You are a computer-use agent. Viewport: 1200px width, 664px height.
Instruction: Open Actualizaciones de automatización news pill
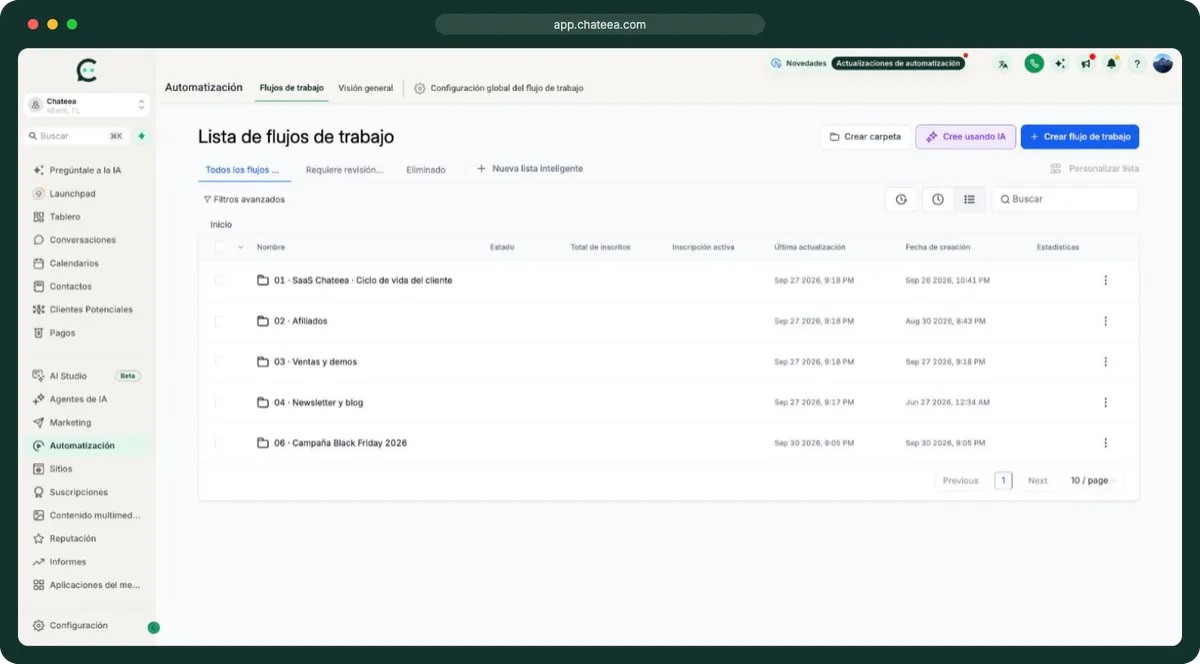pyautogui.click(x=899, y=63)
